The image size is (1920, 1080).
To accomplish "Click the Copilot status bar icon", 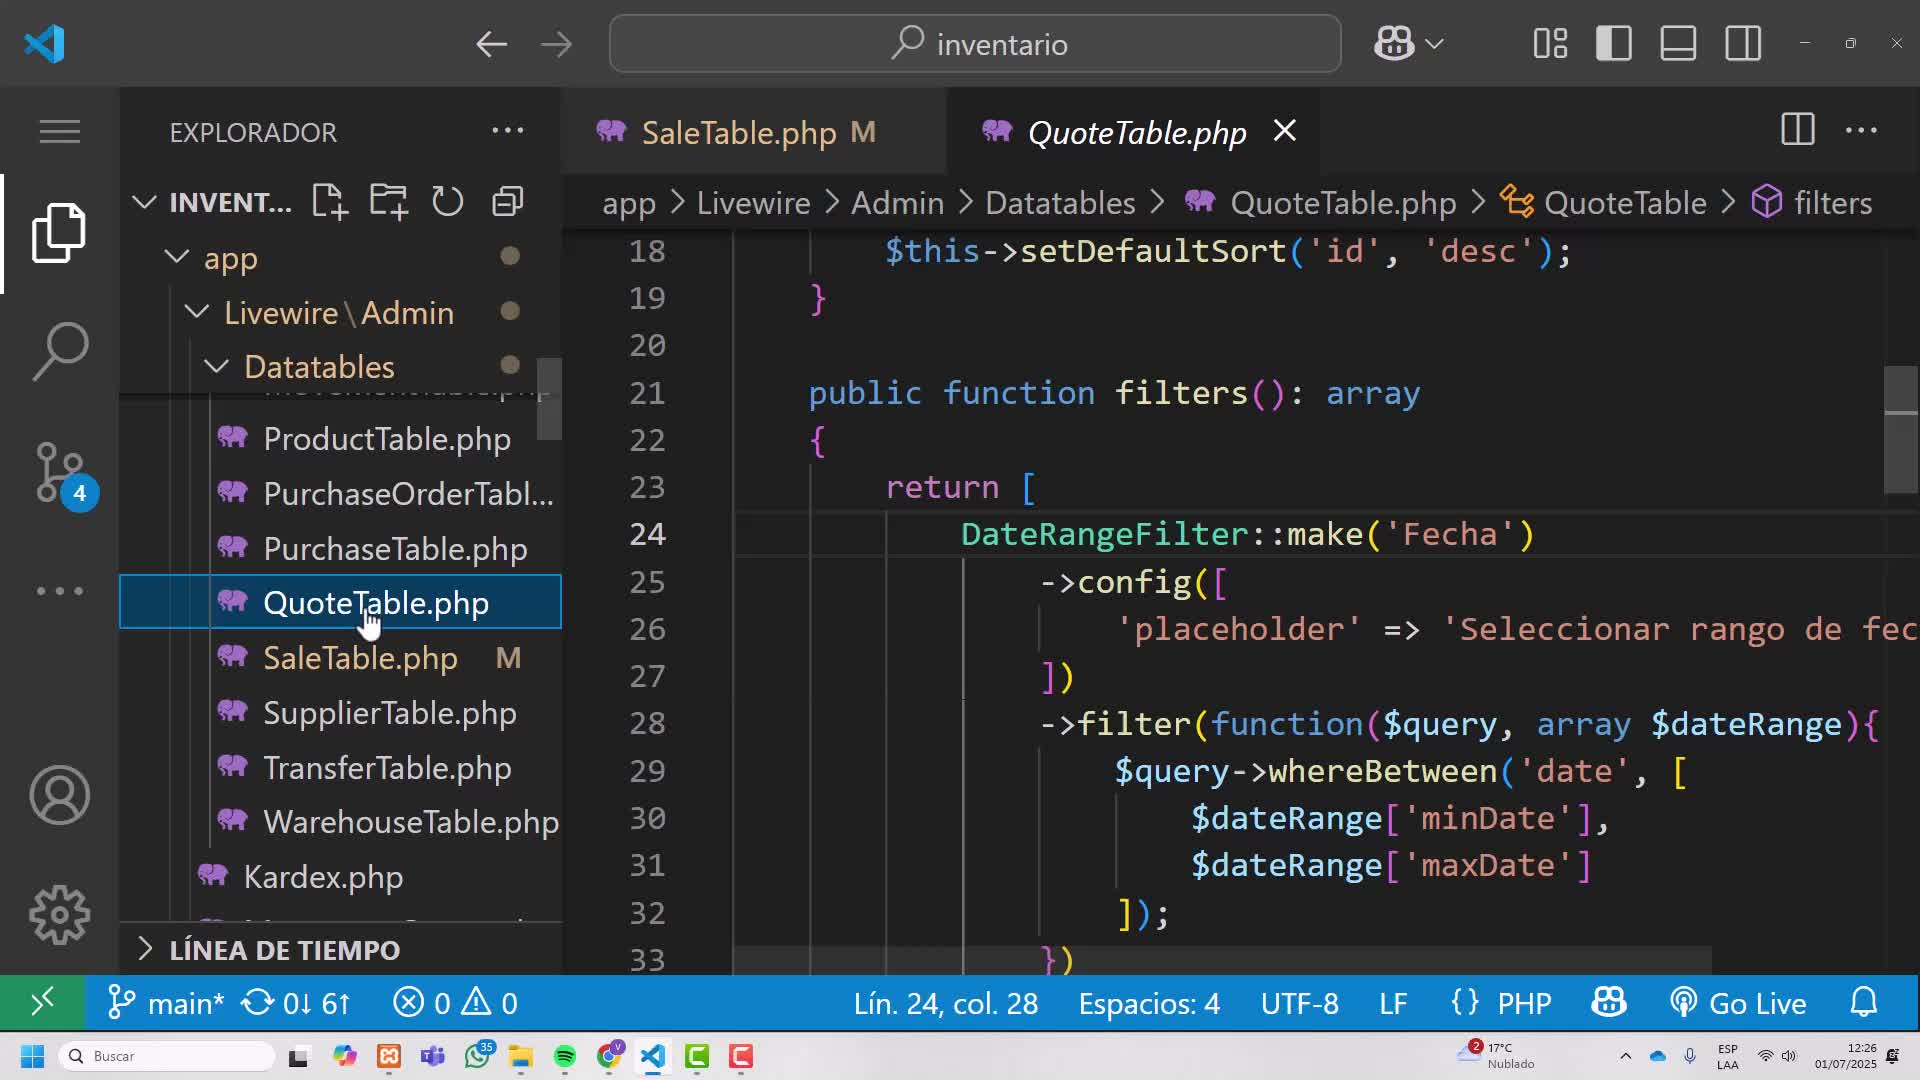I will (1609, 1002).
